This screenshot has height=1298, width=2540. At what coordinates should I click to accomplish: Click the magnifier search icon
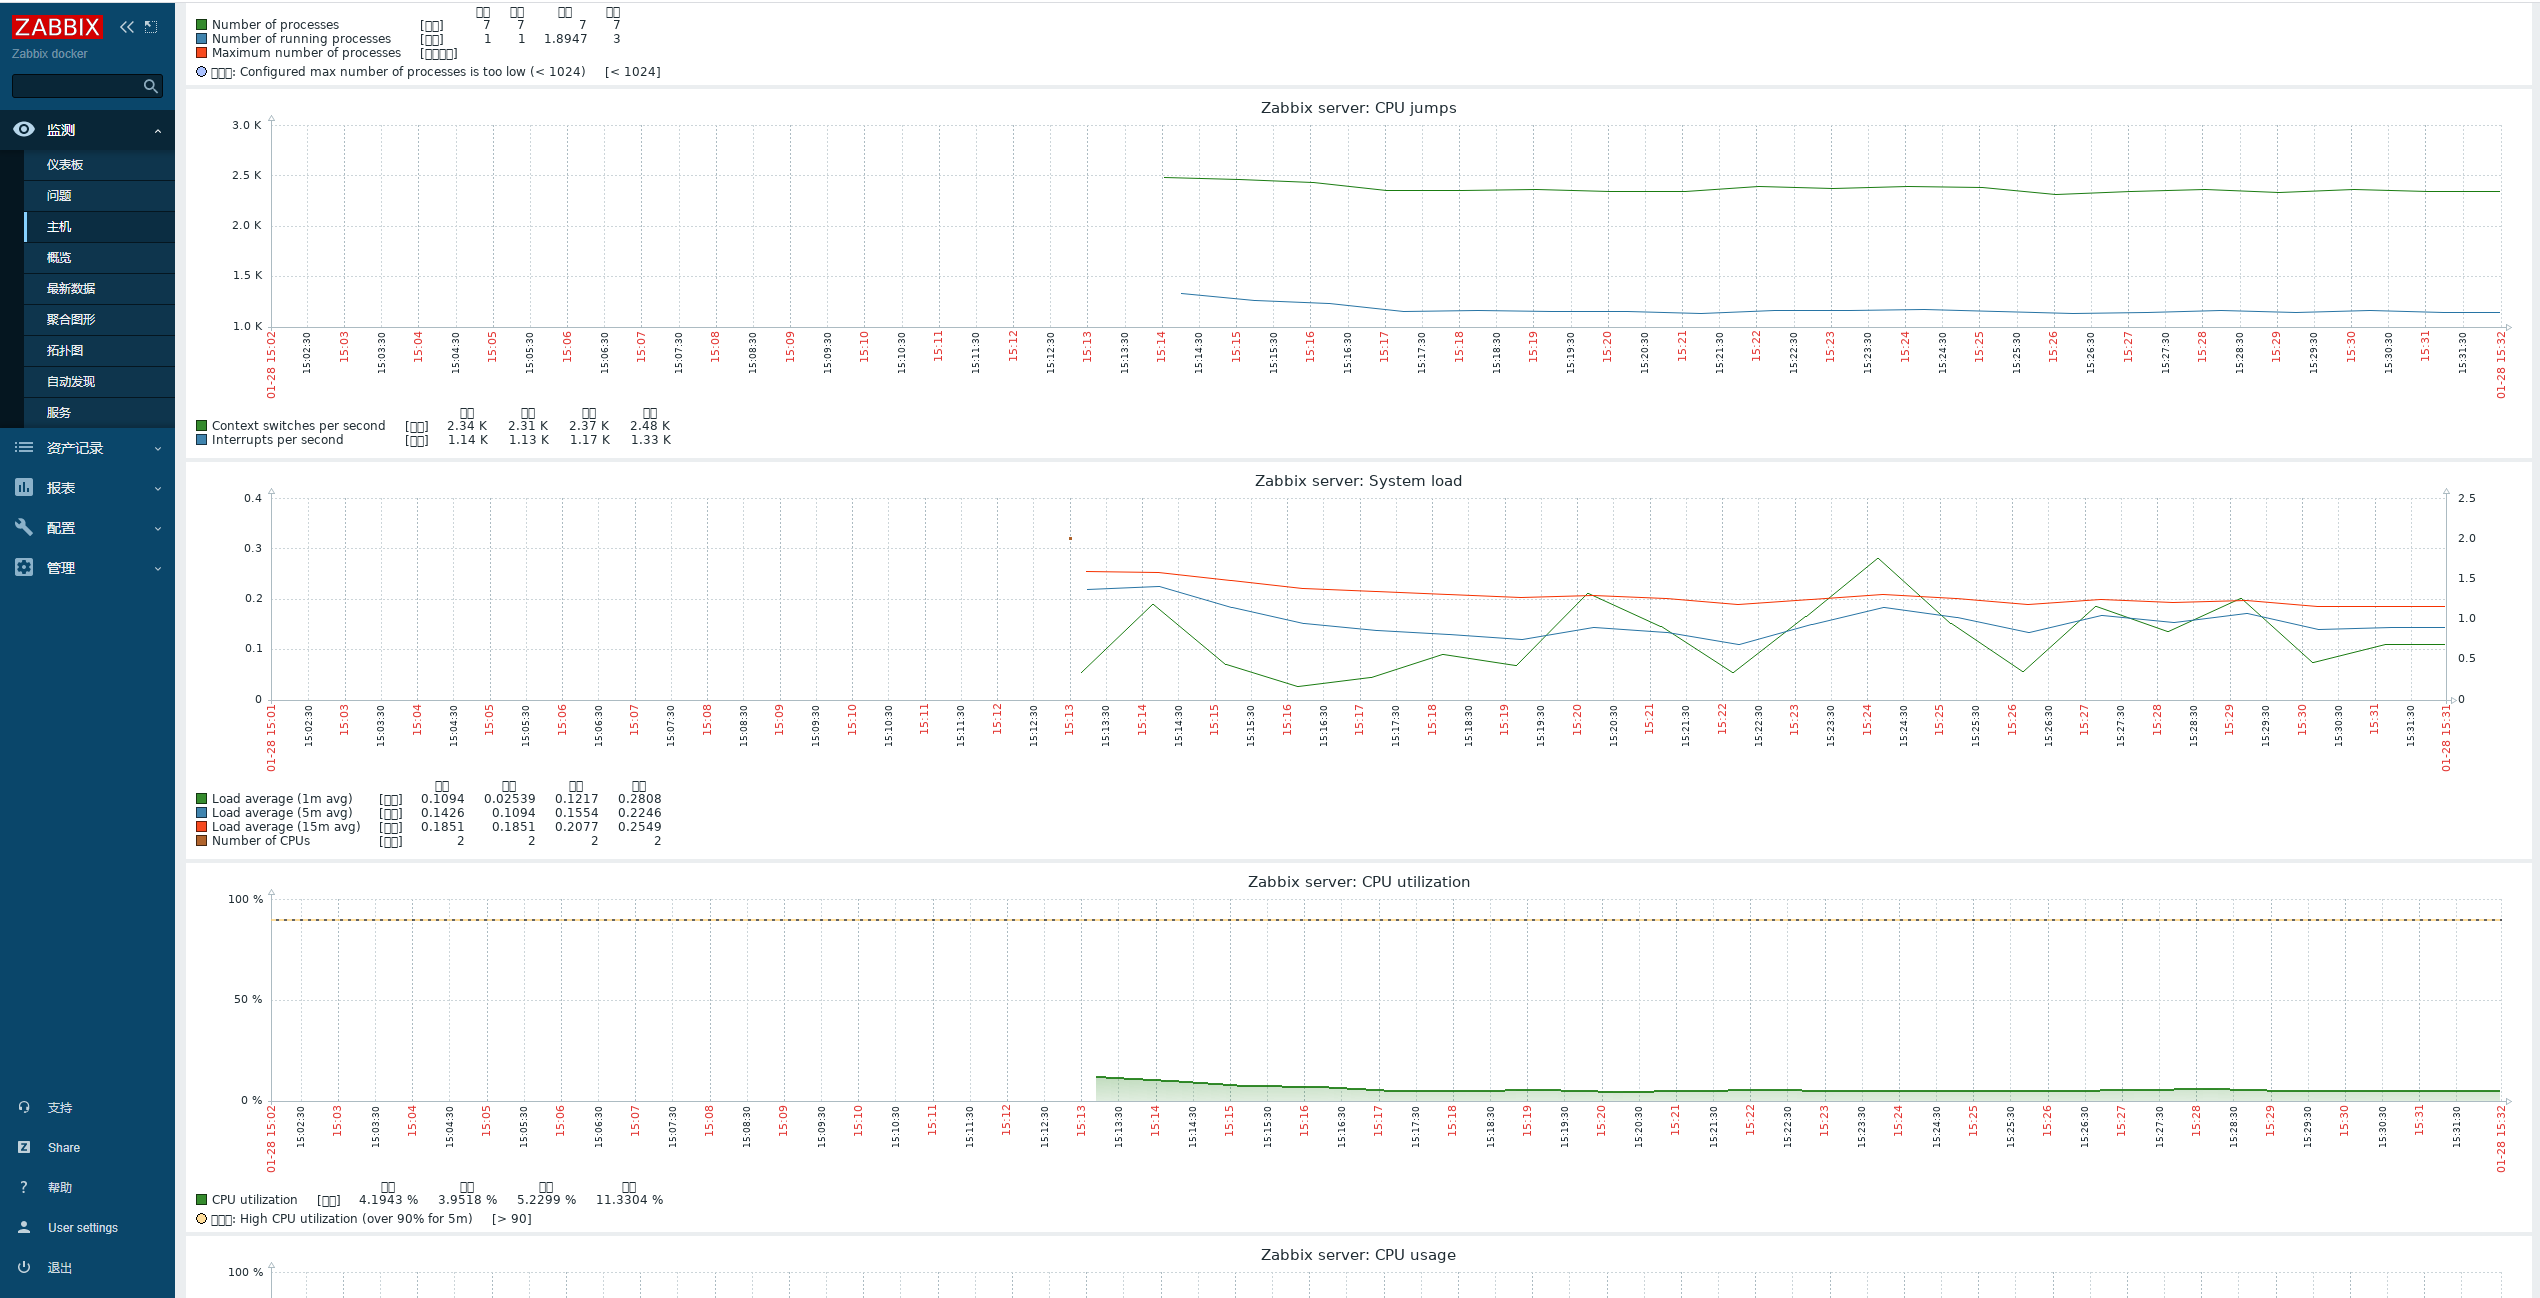(x=151, y=86)
